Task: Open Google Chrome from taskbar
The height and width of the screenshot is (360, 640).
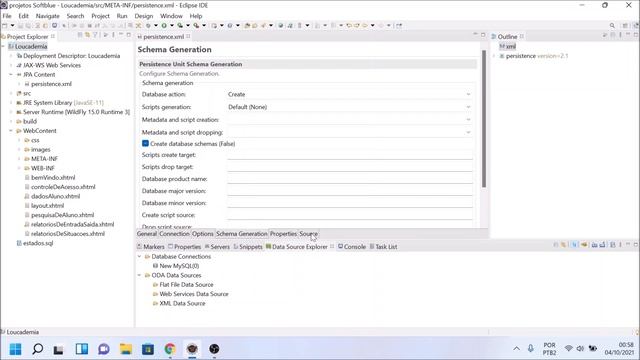Action: tap(170, 349)
